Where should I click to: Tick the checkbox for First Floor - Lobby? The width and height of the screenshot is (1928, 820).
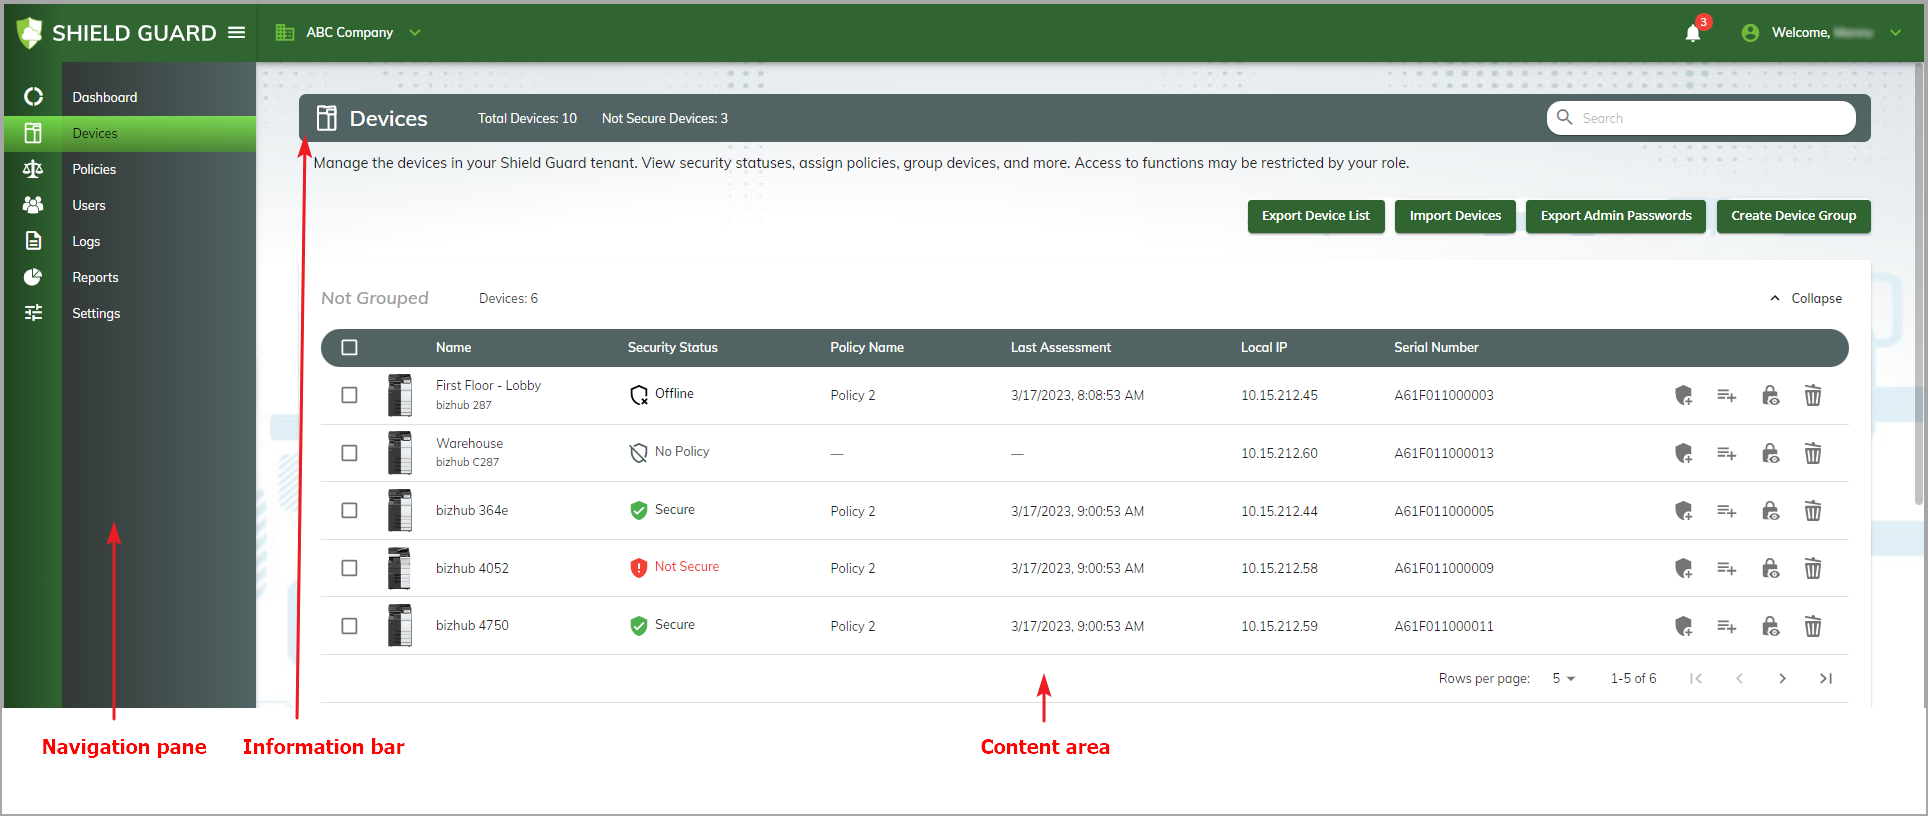(349, 395)
